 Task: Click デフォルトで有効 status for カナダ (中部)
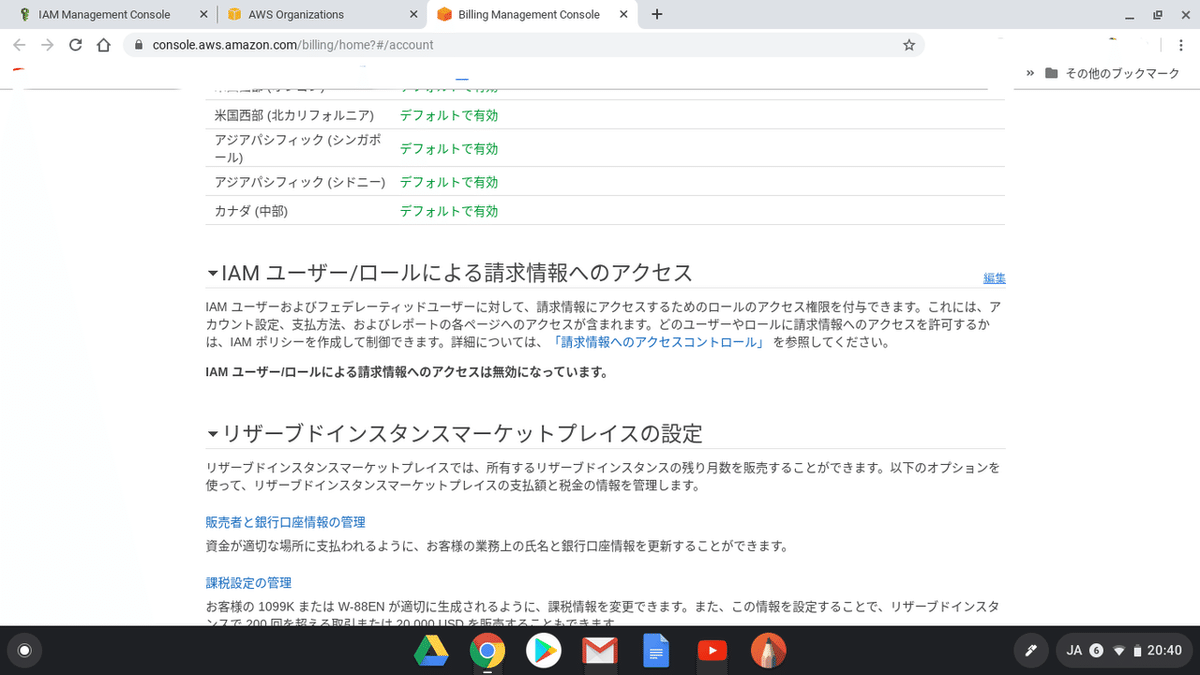[x=449, y=211]
